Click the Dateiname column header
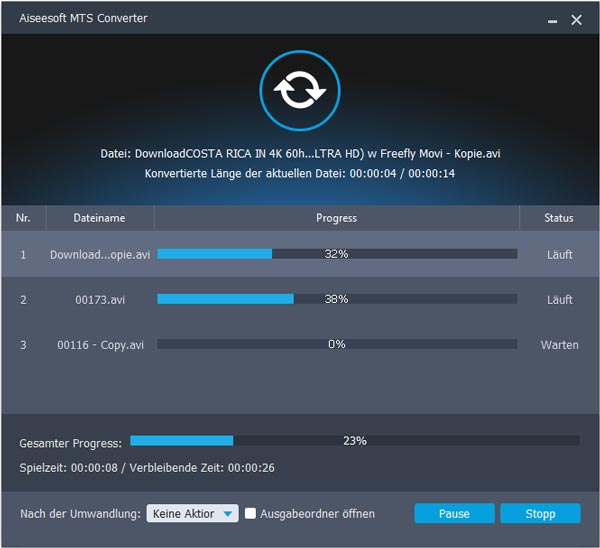 coord(99,218)
